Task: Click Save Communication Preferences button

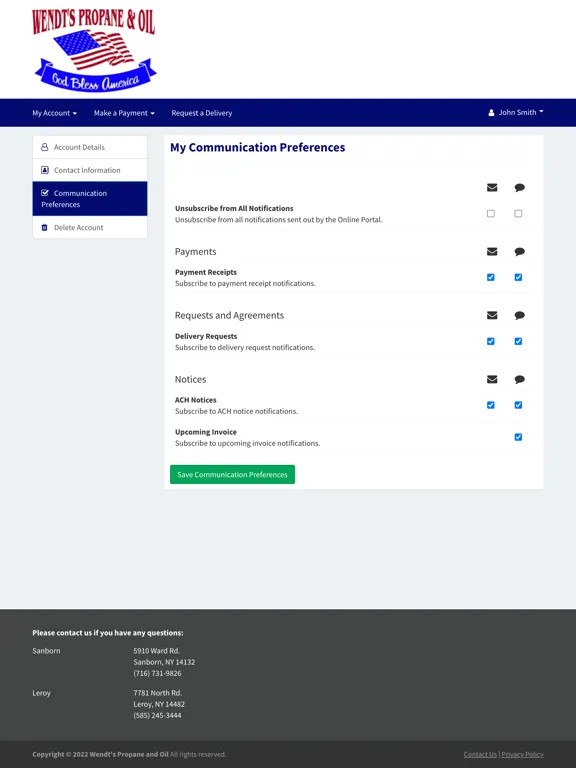Action: [232, 475]
